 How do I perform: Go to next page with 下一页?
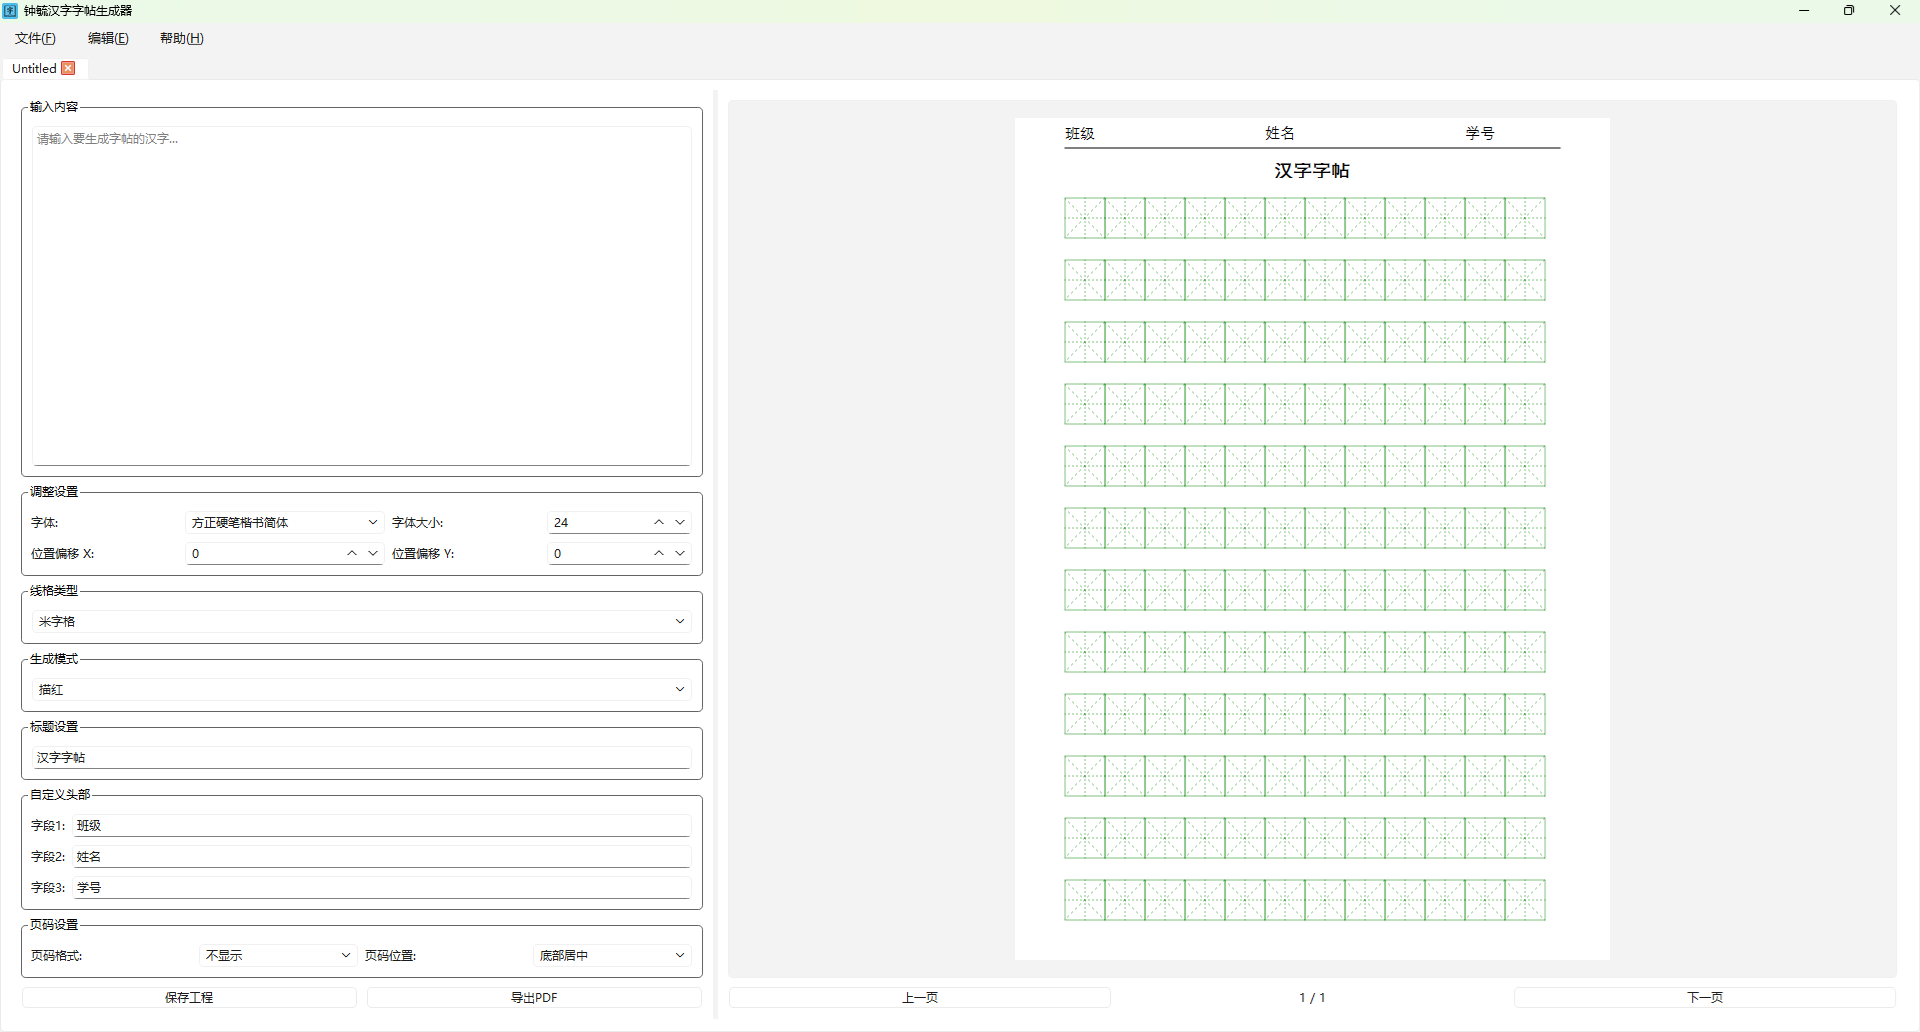click(x=1704, y=997)
